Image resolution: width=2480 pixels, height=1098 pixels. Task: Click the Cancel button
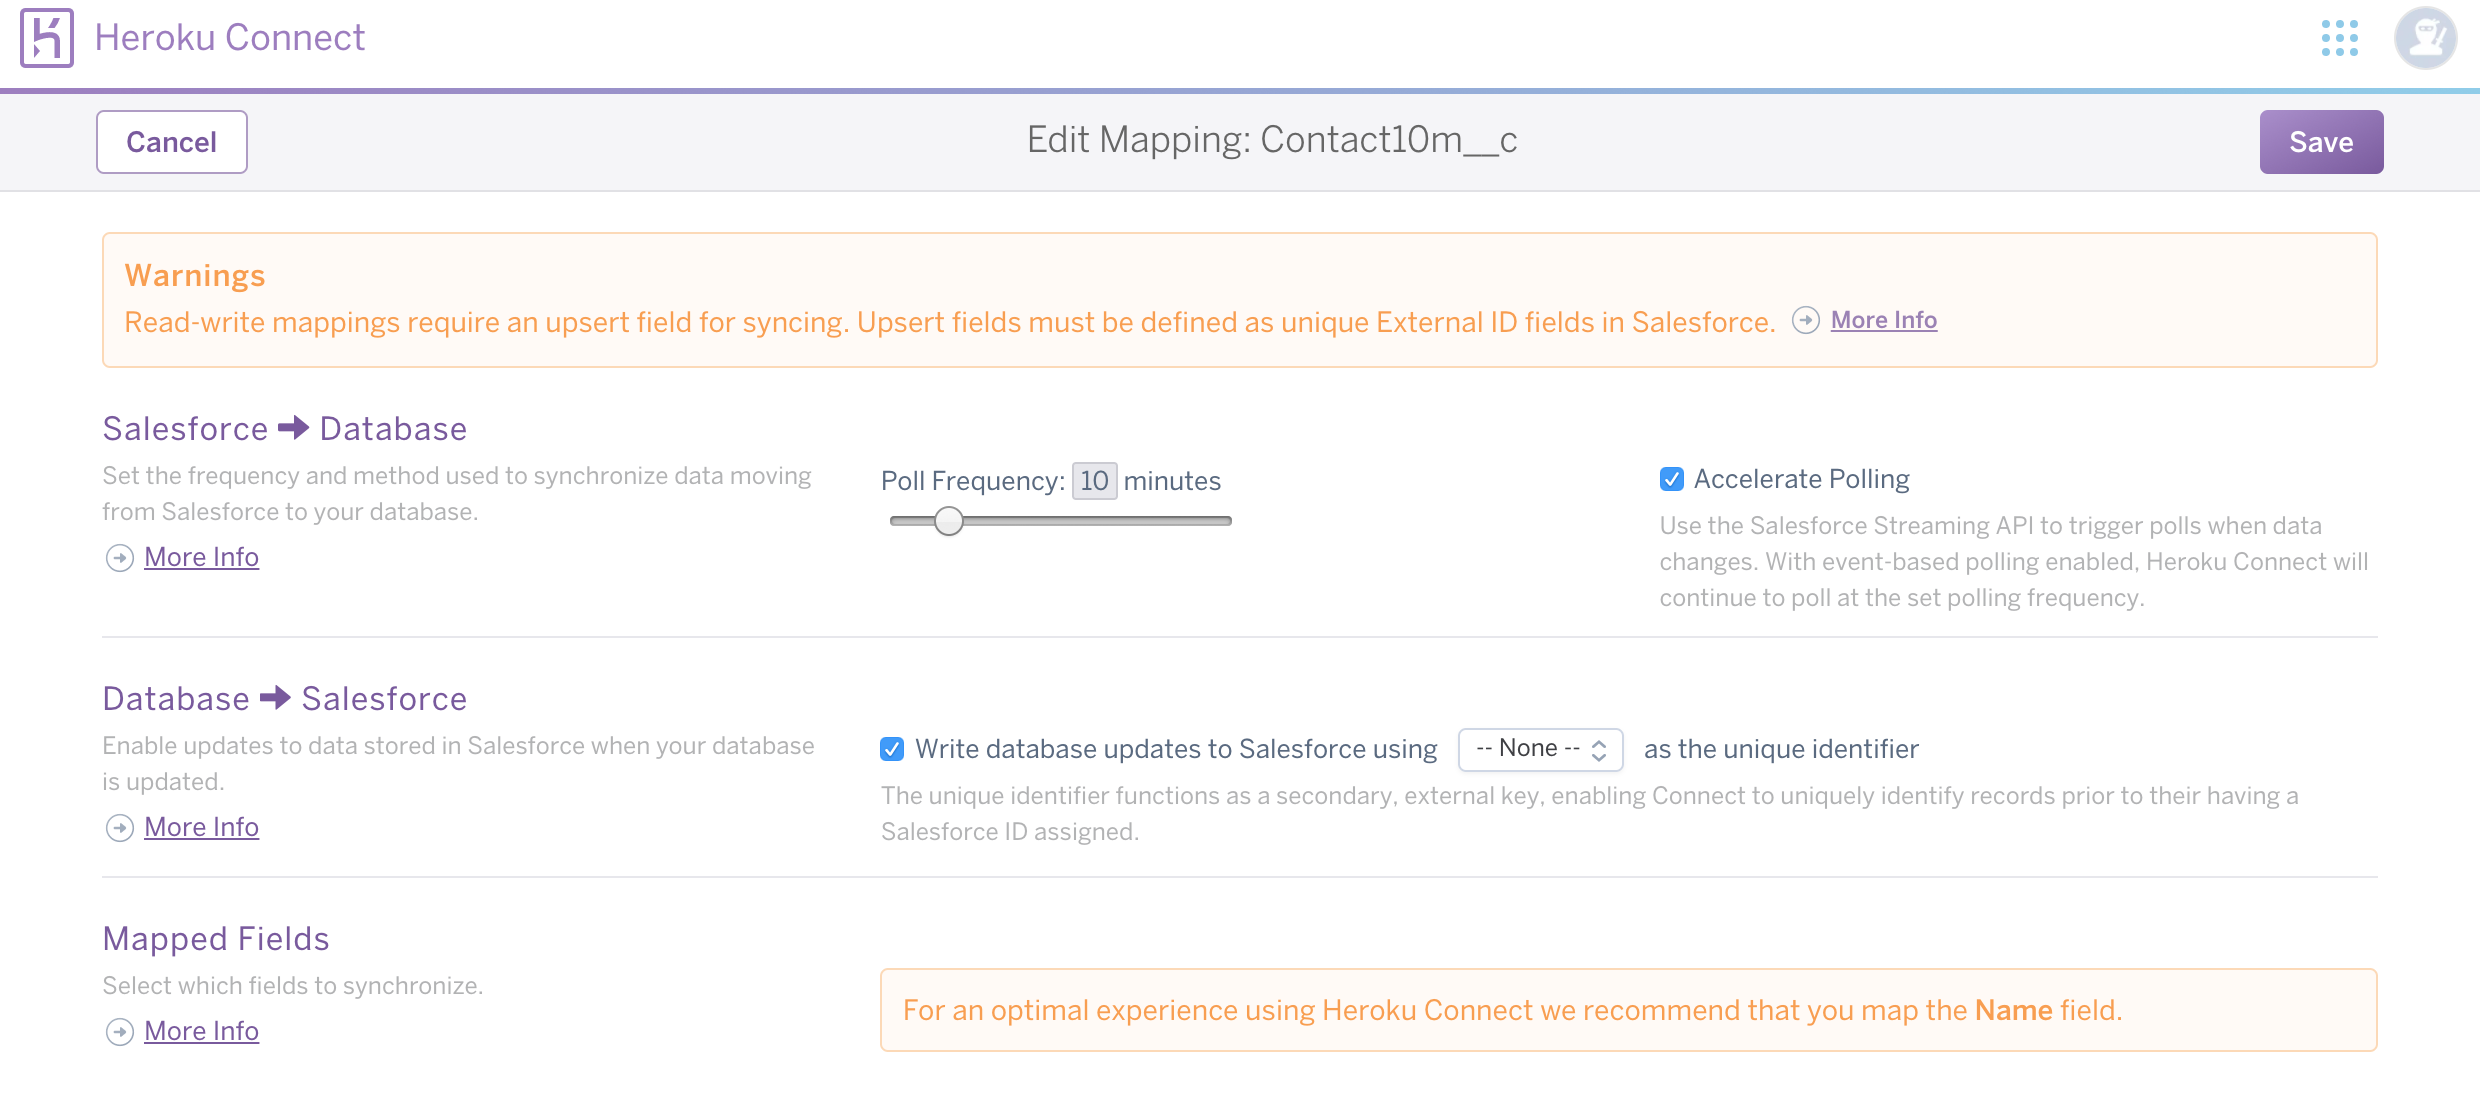point(171,141)
